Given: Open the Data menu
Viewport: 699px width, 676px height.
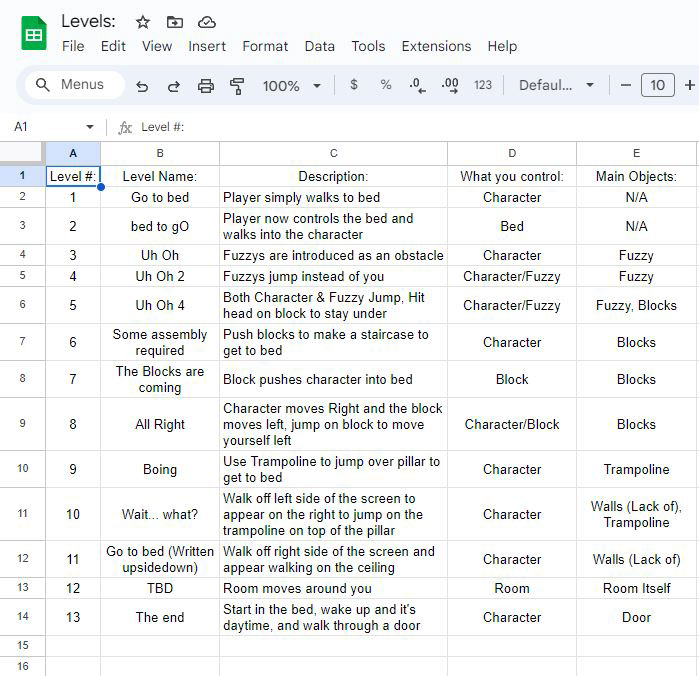Looking at the screenshot, I should pyautogui.click(x=320, y=46).
